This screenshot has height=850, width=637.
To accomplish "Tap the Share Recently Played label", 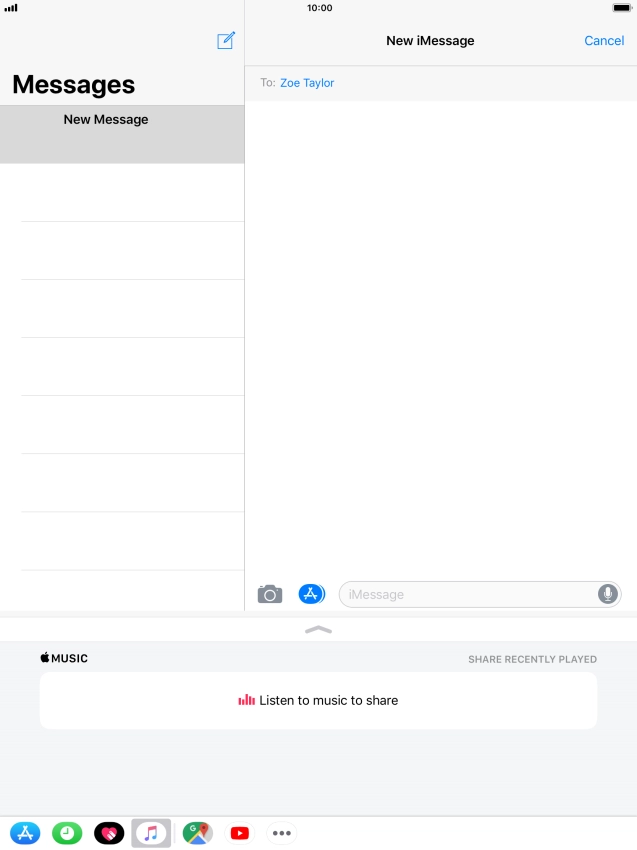I will click(x=532, y=659).
